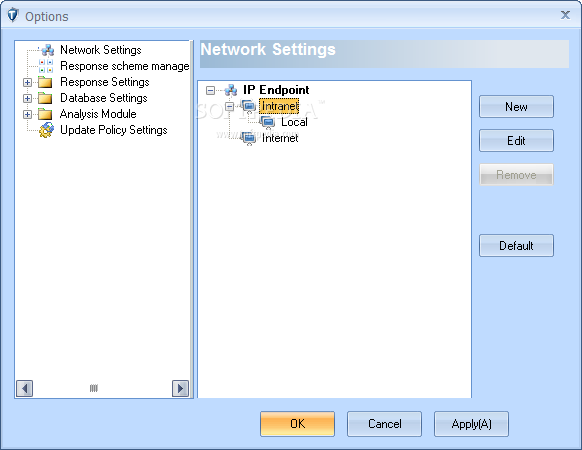Close the Options dialog
Image resolution: width=582 pixels, height=450 pixels.
click(x=565, y=15)
